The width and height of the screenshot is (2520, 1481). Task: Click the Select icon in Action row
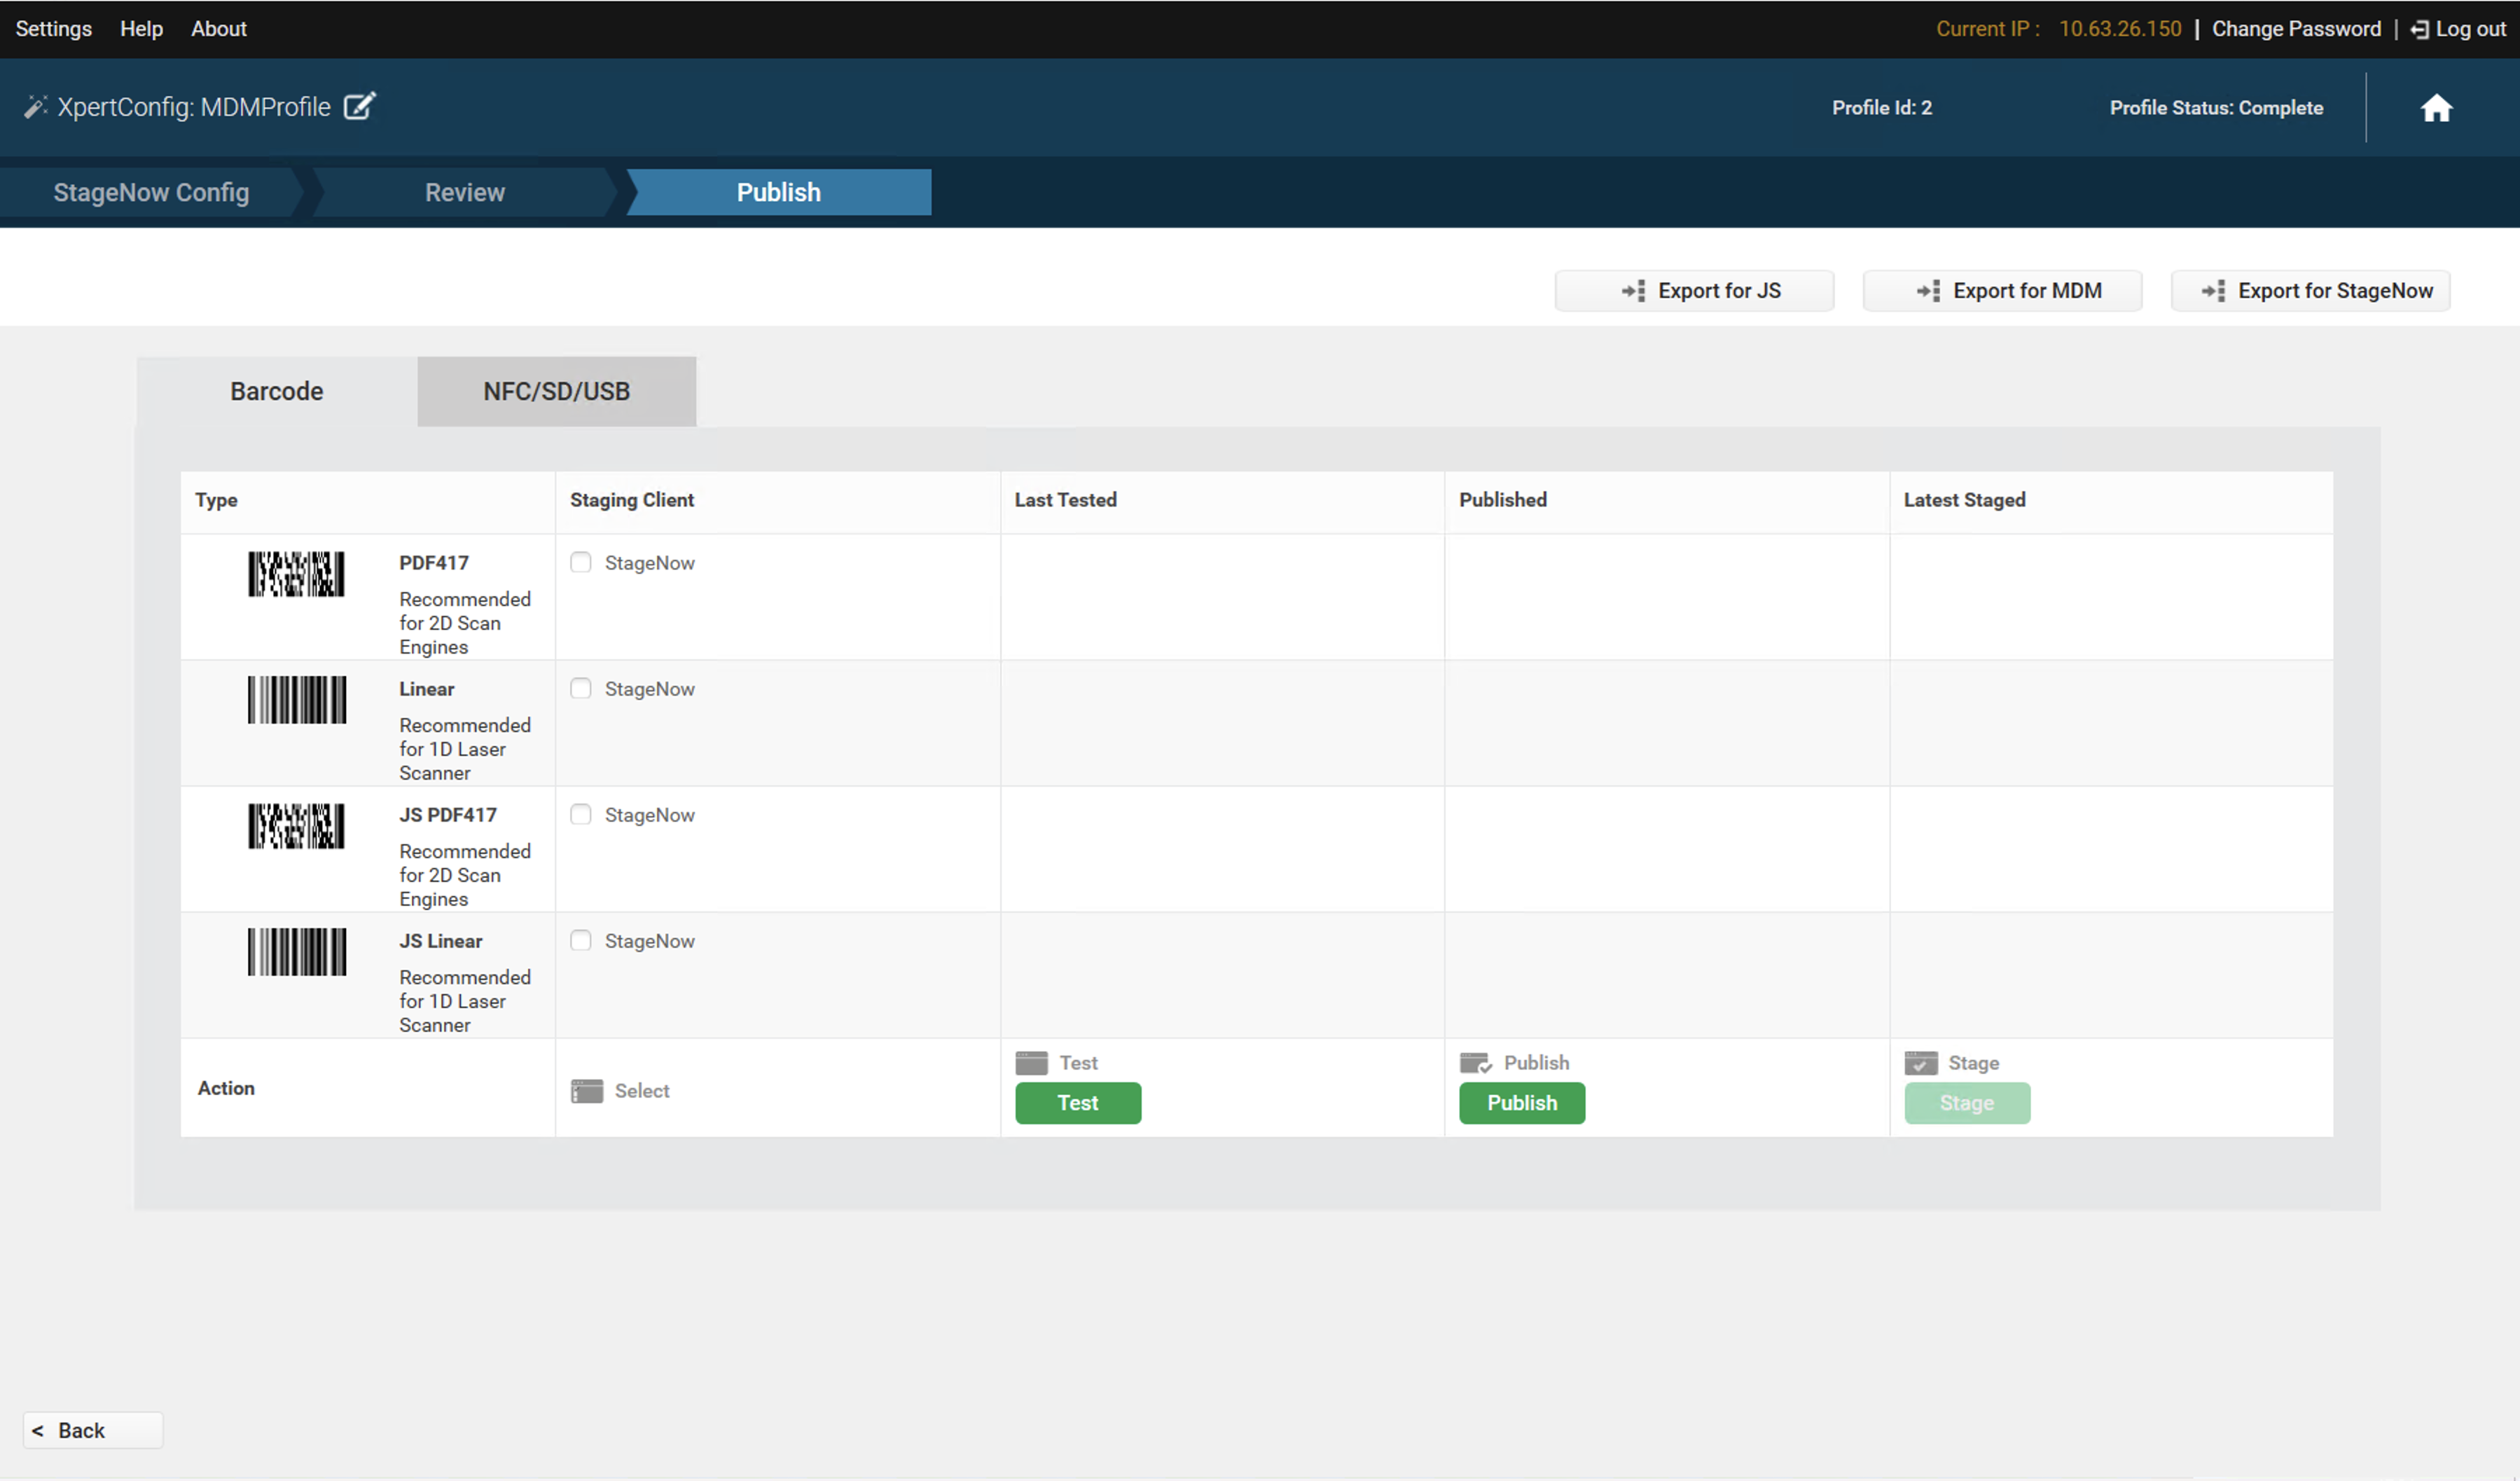587,1091
